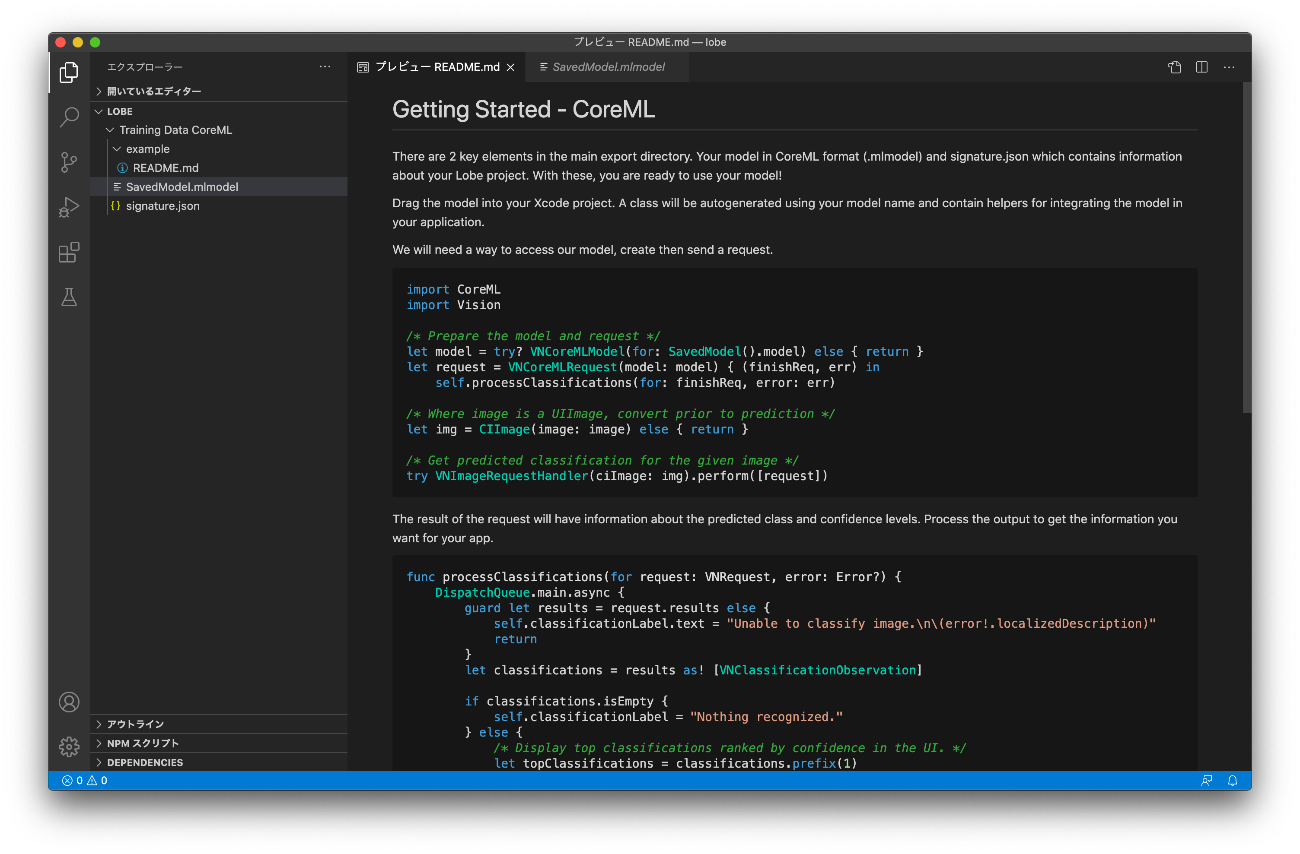Expand the NPM スクリプト section
The width and height of the screenshot is (1300, 854).
click(219, 743)
